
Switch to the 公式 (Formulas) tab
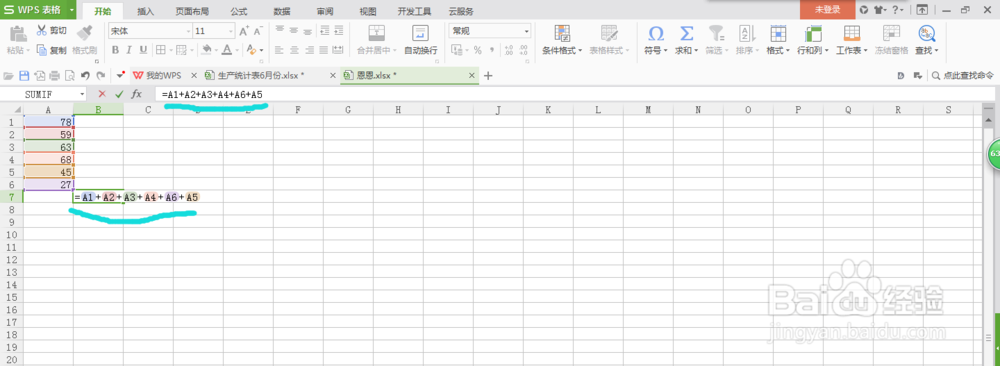click(239, 11)
